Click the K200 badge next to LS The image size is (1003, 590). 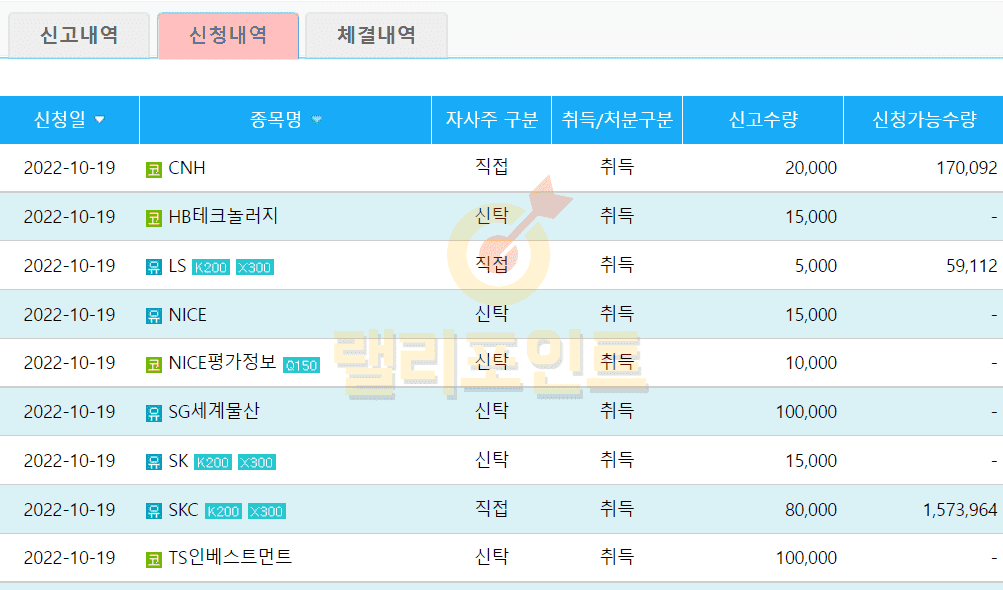pyautogui.click(x=211, y=267)
